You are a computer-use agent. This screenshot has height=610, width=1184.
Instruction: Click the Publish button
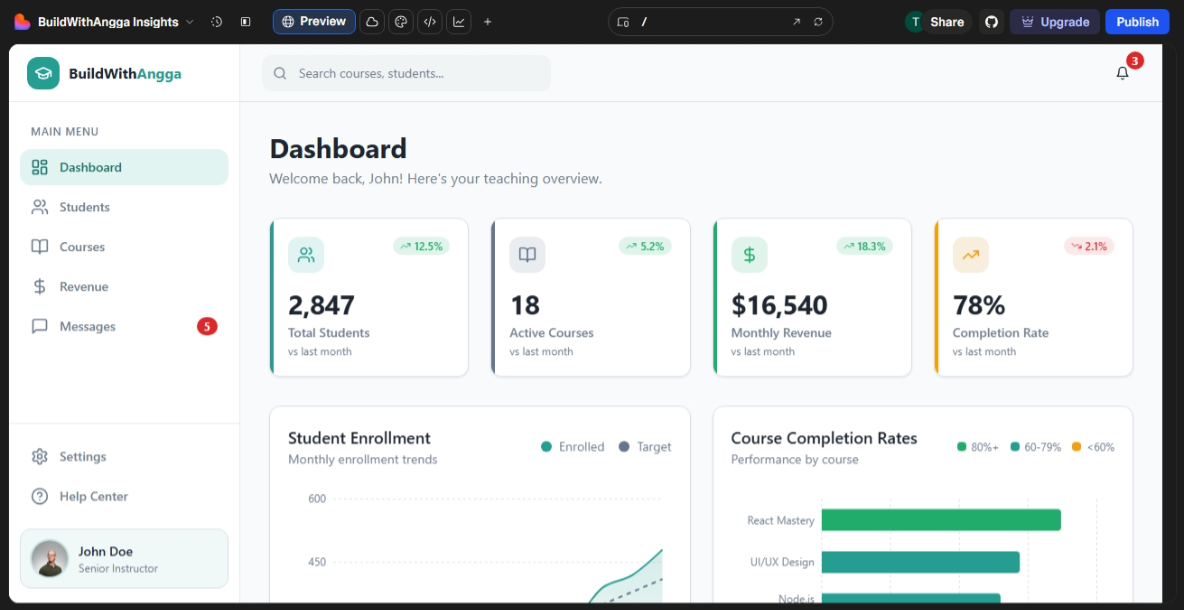[x=1137, y=21]
